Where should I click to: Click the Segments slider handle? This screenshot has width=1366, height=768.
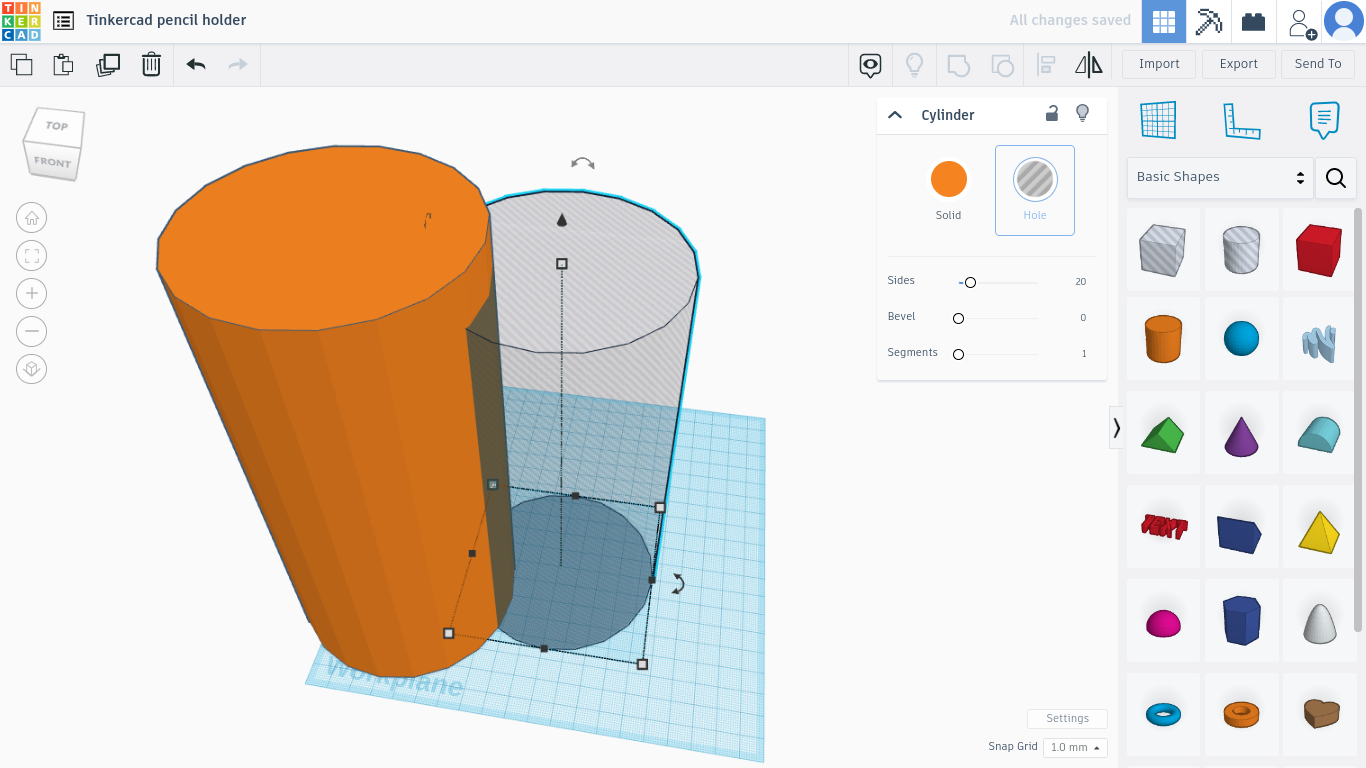click(x=958, y=355)
